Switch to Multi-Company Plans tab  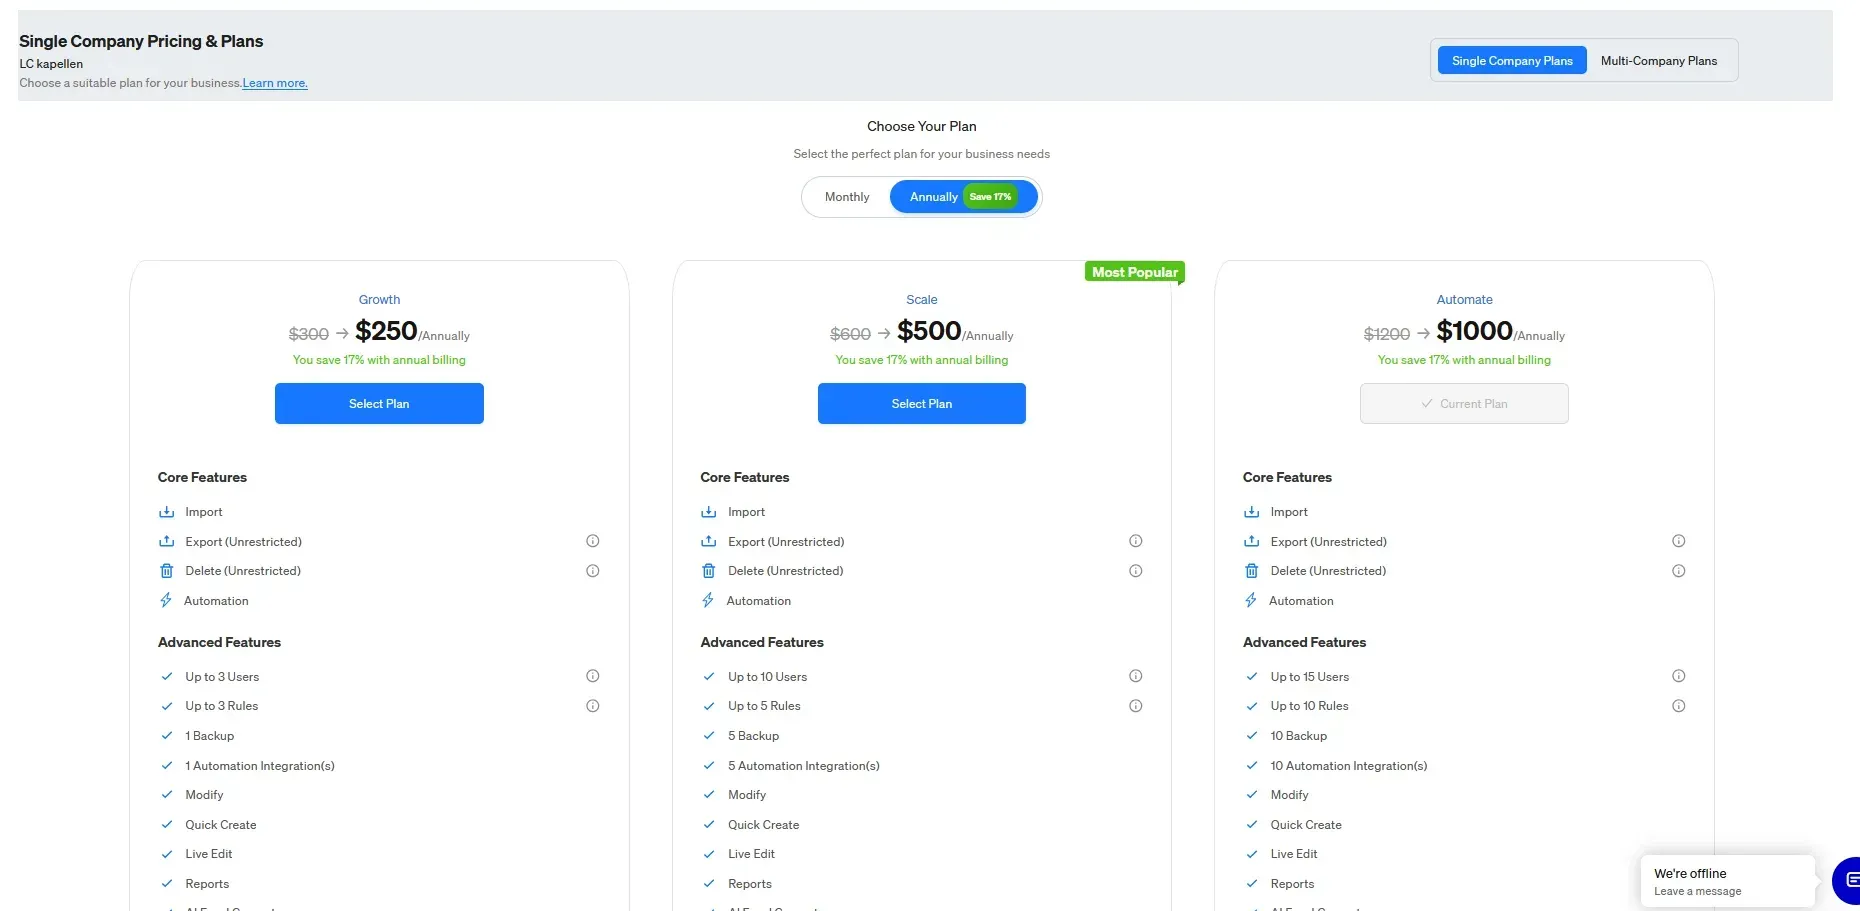pyautogui.click(x=1658, y=61)
